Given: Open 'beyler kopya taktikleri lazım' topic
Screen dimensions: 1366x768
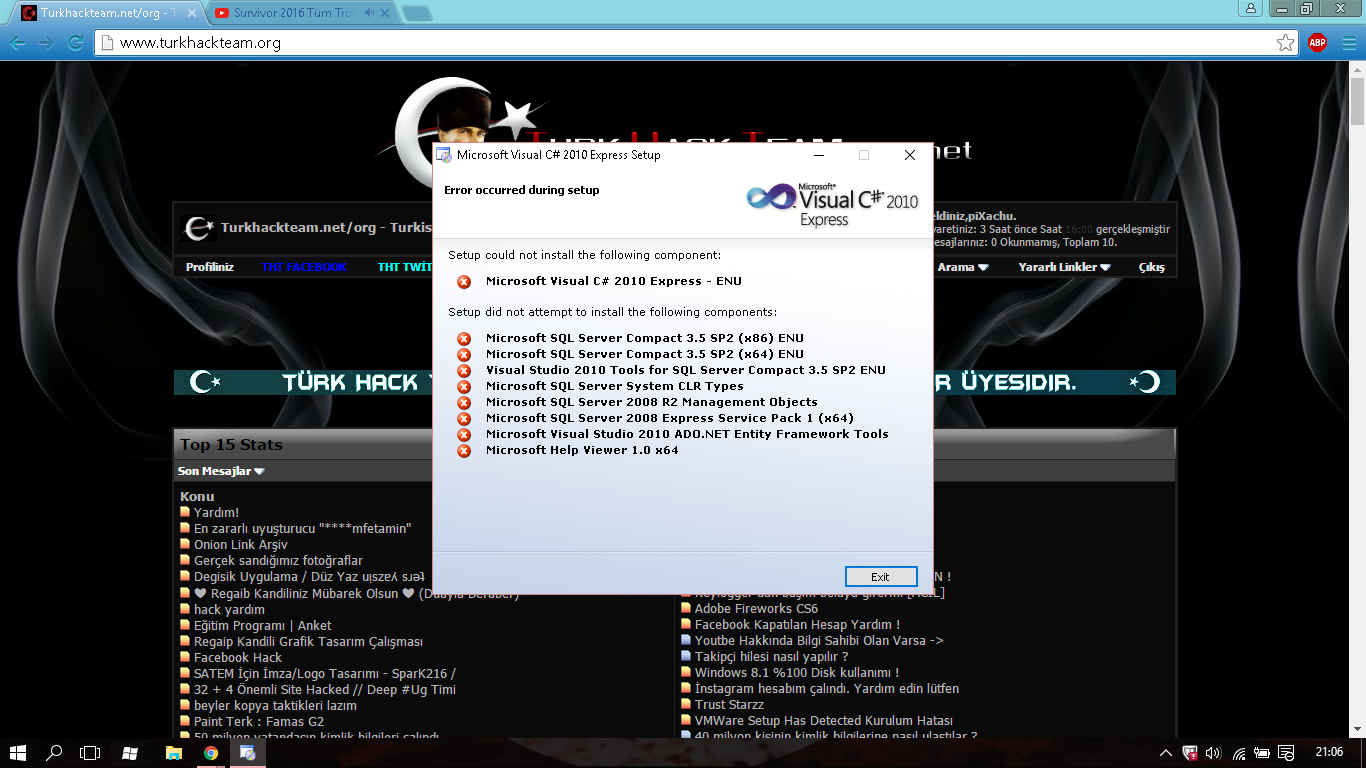Looking at the screenshot, I should (x=276, y=705).
